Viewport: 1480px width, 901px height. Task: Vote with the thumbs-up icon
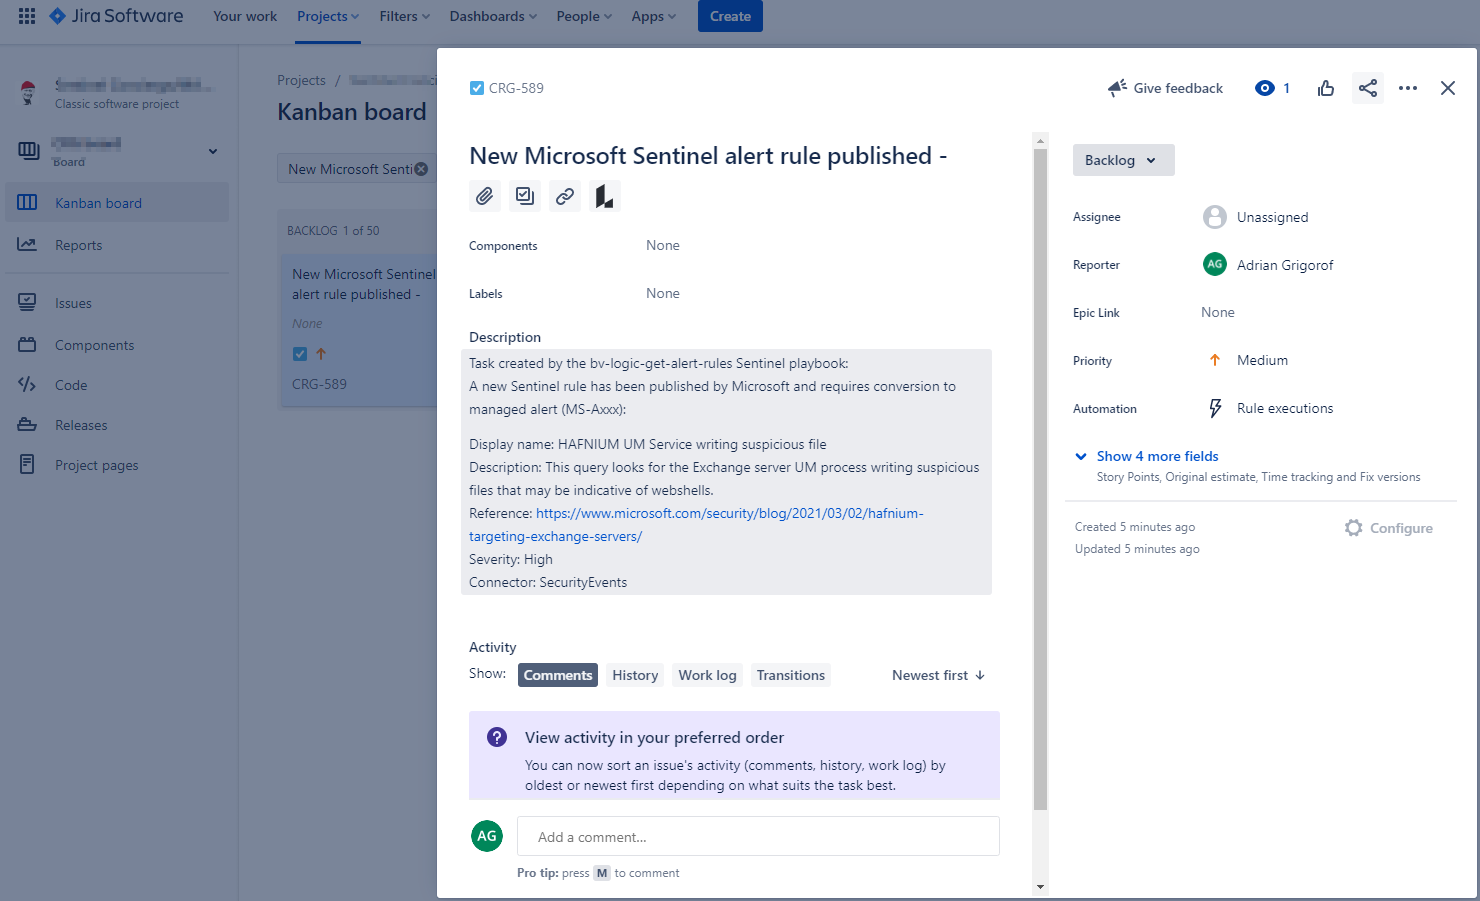click(1326, 88)
